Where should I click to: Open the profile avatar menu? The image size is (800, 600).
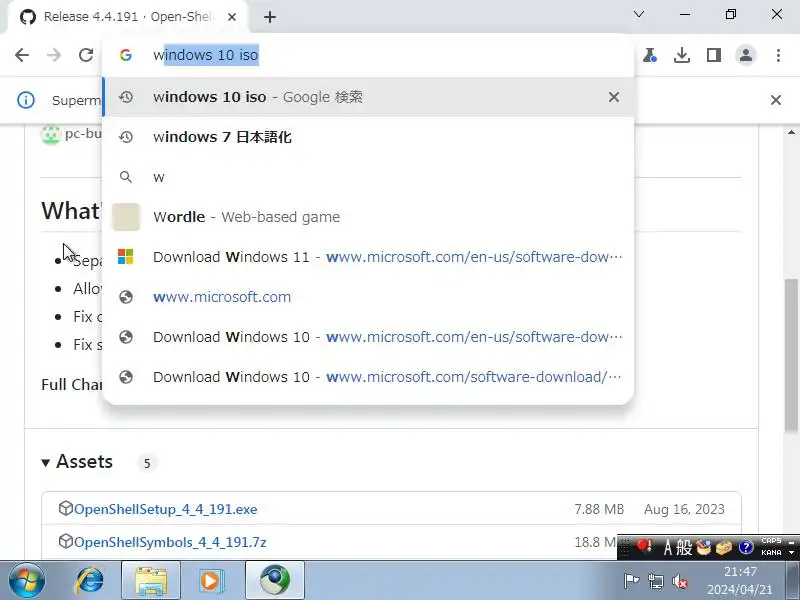[x=746, y=55]
